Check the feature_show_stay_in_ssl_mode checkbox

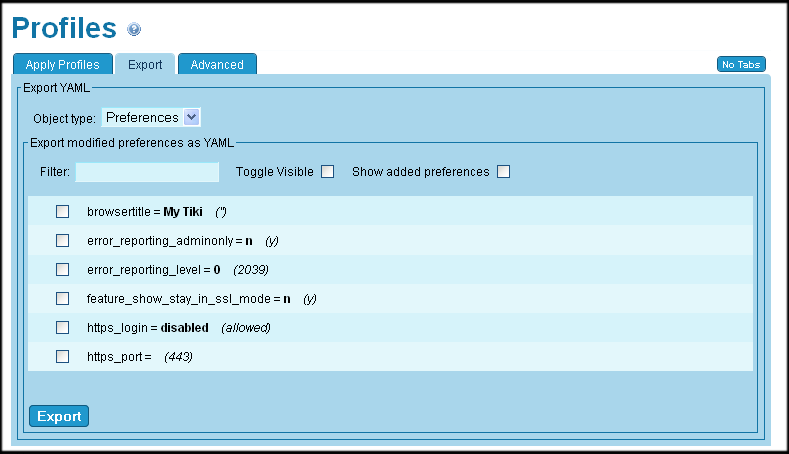point(62,298)
